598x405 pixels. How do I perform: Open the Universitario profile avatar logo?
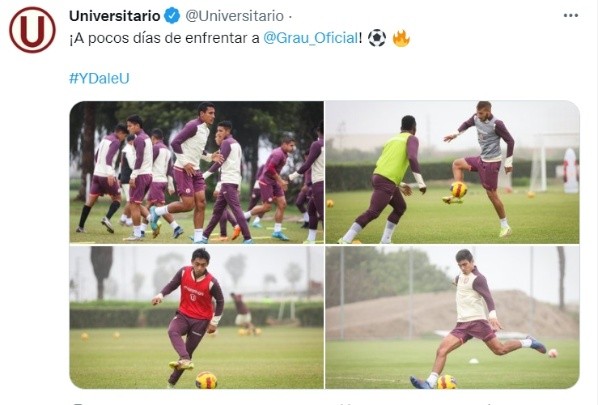[32, 30]
